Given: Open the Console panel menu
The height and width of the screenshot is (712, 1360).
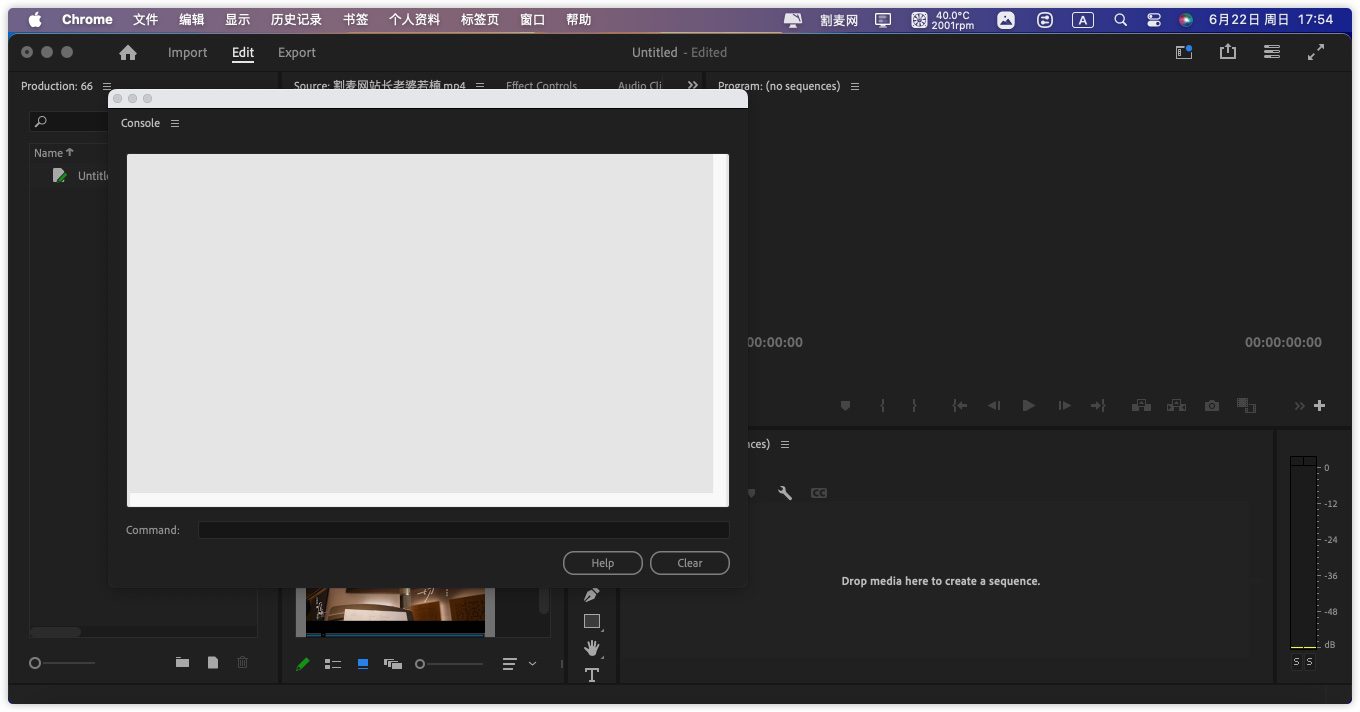Looking at the screenshot, I should click(175, 123).
